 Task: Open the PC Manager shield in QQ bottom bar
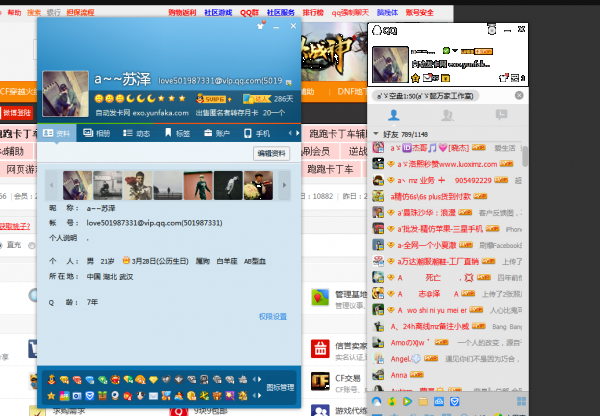455,401
